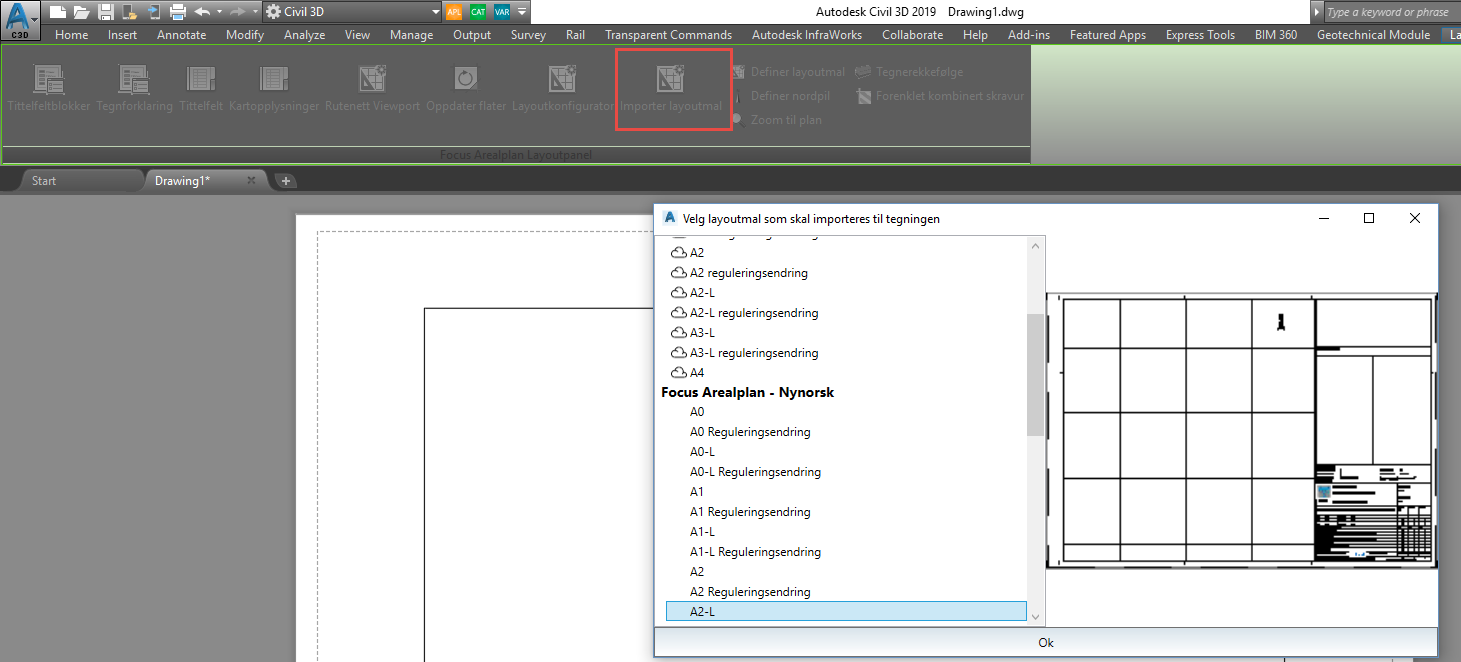The height and width of the screenshot is (662, 1461).
Task: Open the Tegnforklaring tool
Action: [134, 80]
